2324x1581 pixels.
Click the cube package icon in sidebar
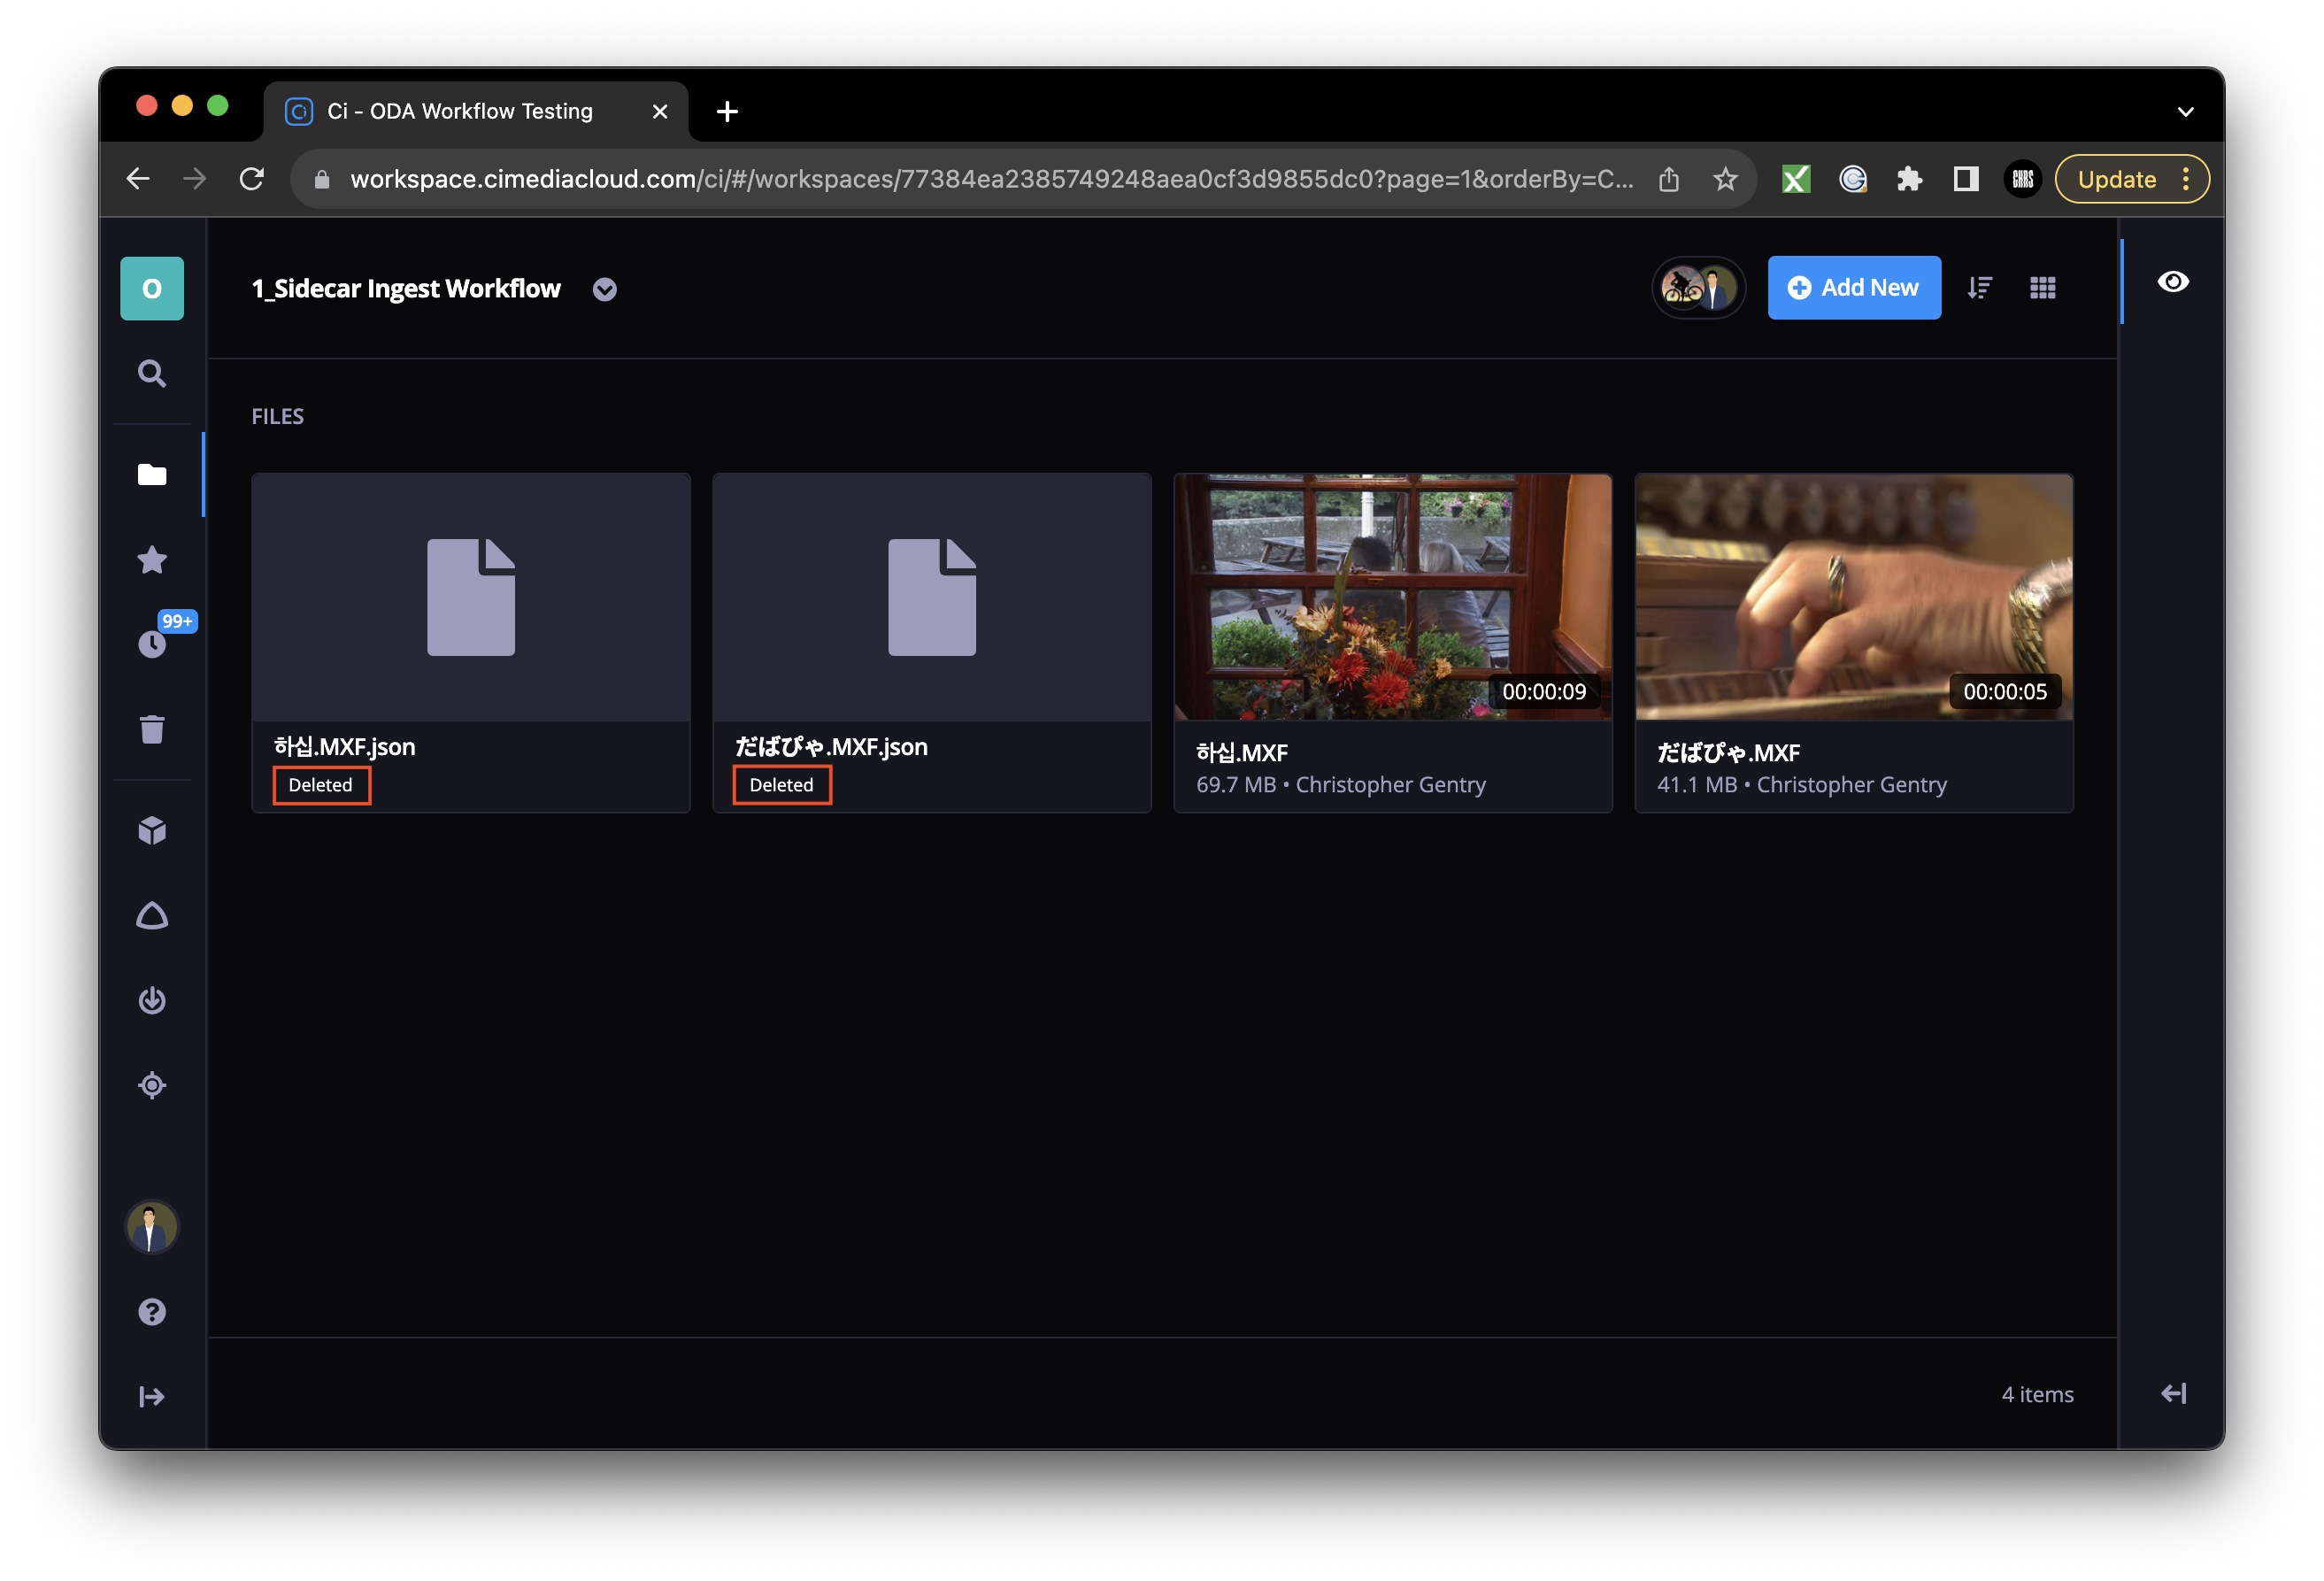[152, 830]
